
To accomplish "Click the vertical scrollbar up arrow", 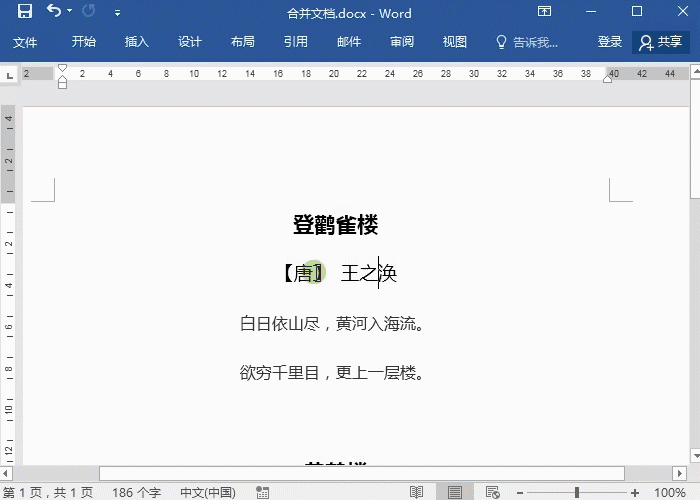I will pyautogui.click(x=695, y=71).
